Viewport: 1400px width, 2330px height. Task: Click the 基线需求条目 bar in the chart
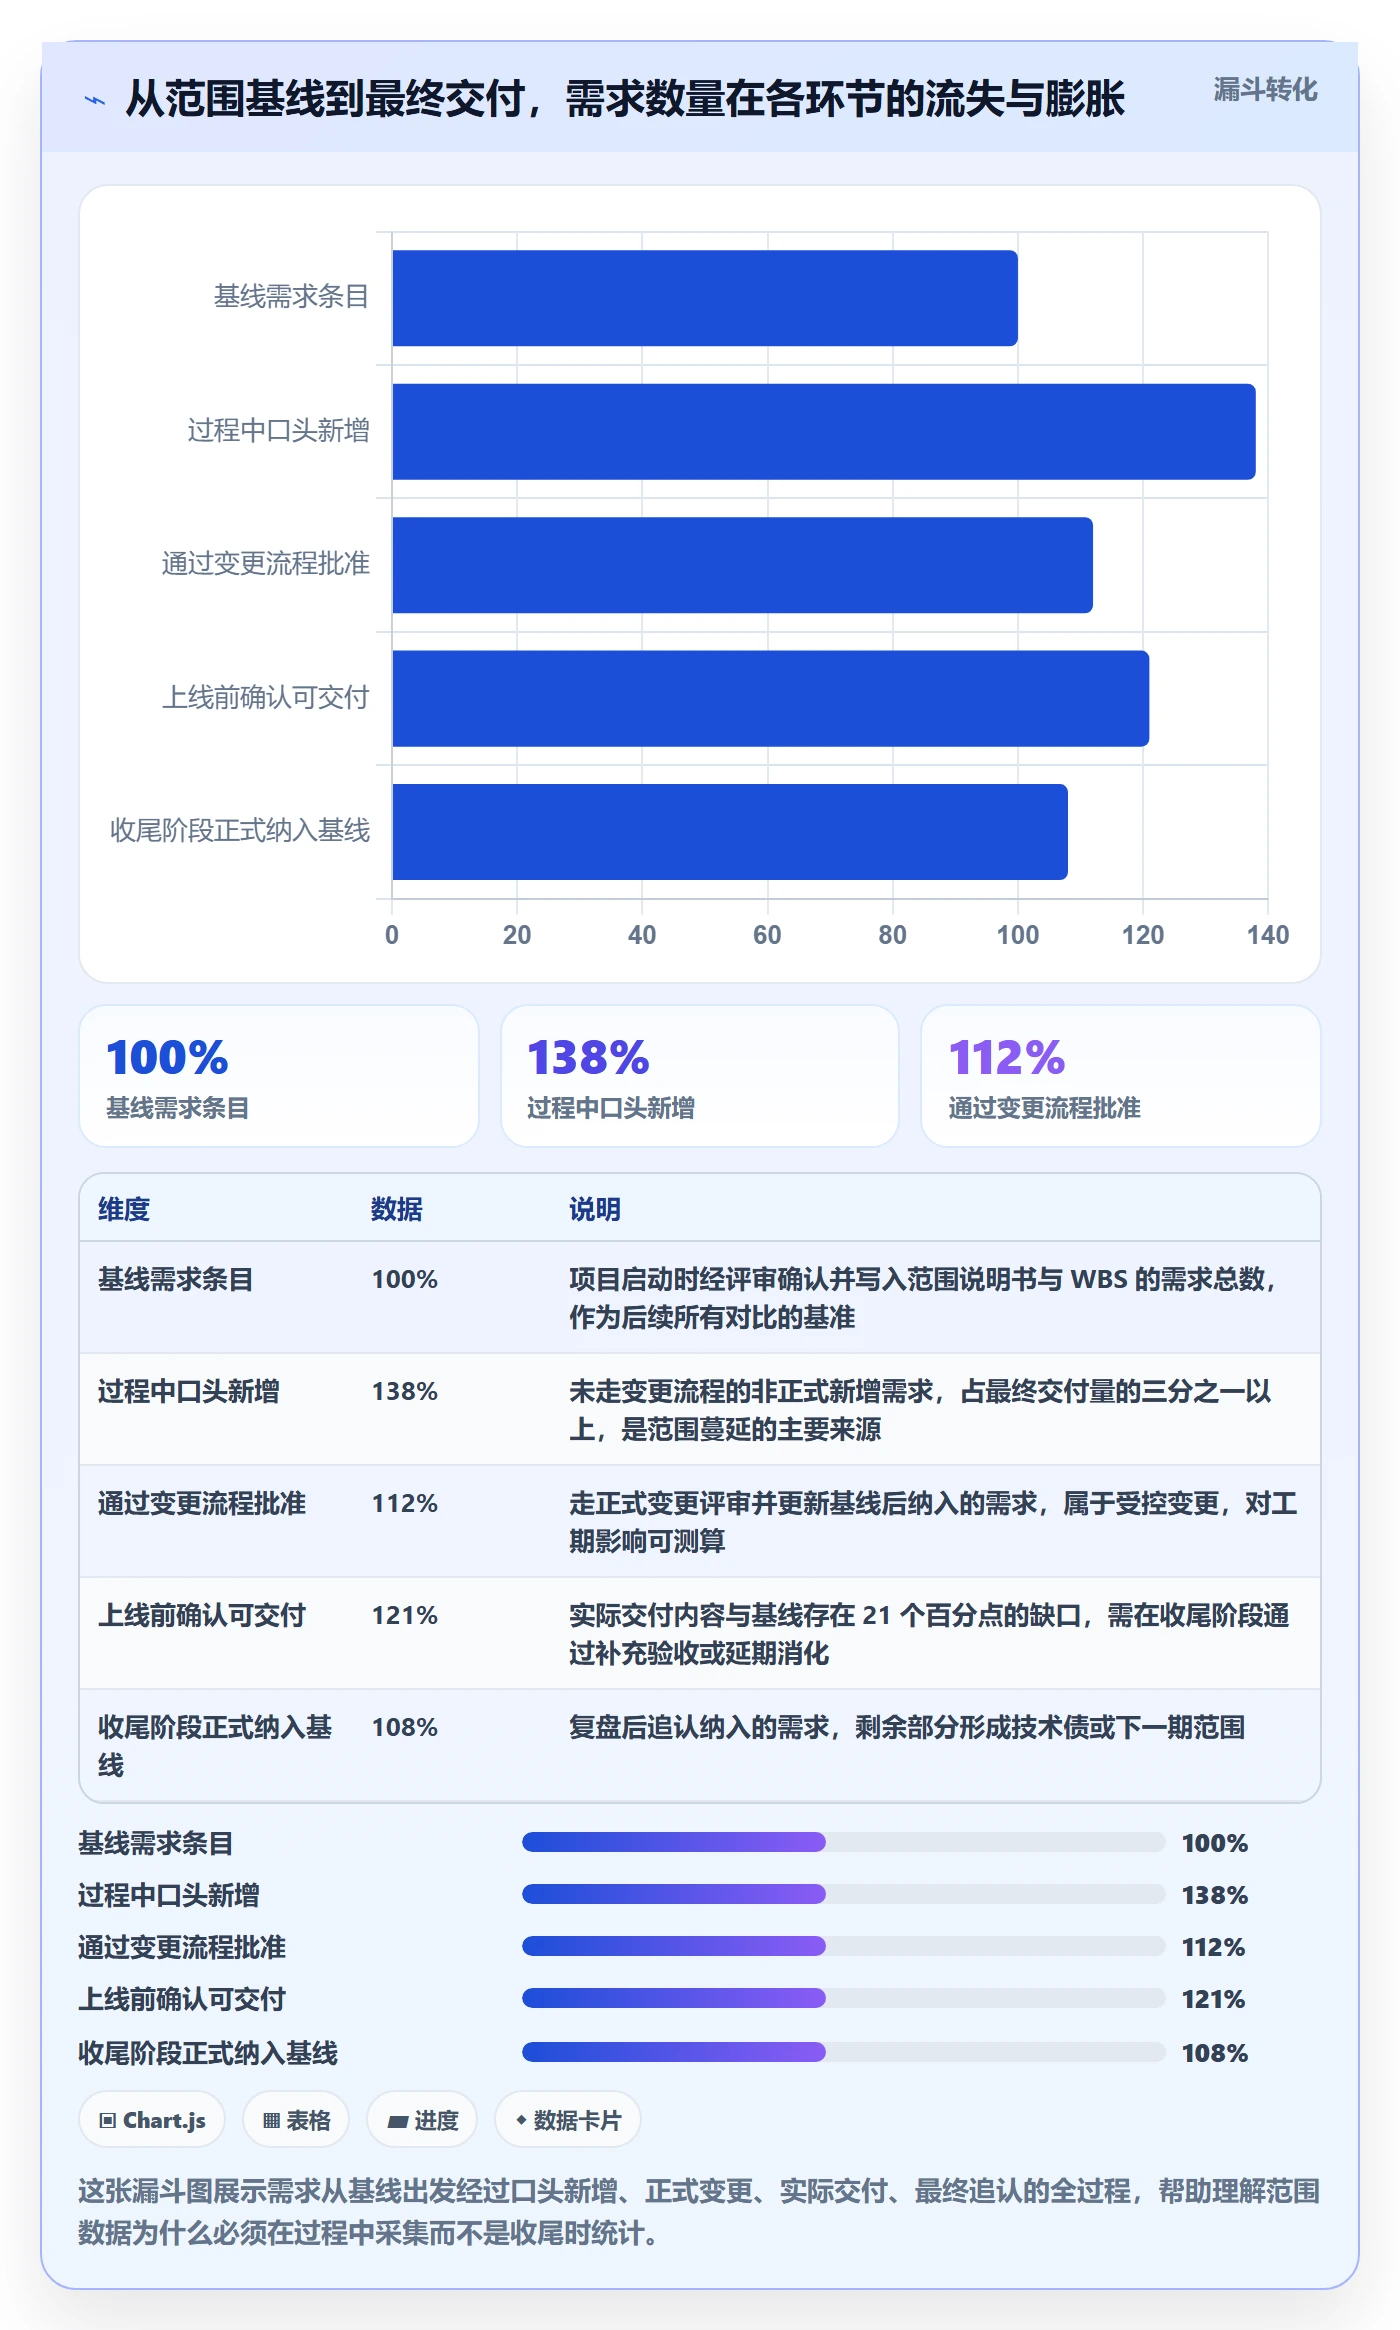[x=705, y=298]
